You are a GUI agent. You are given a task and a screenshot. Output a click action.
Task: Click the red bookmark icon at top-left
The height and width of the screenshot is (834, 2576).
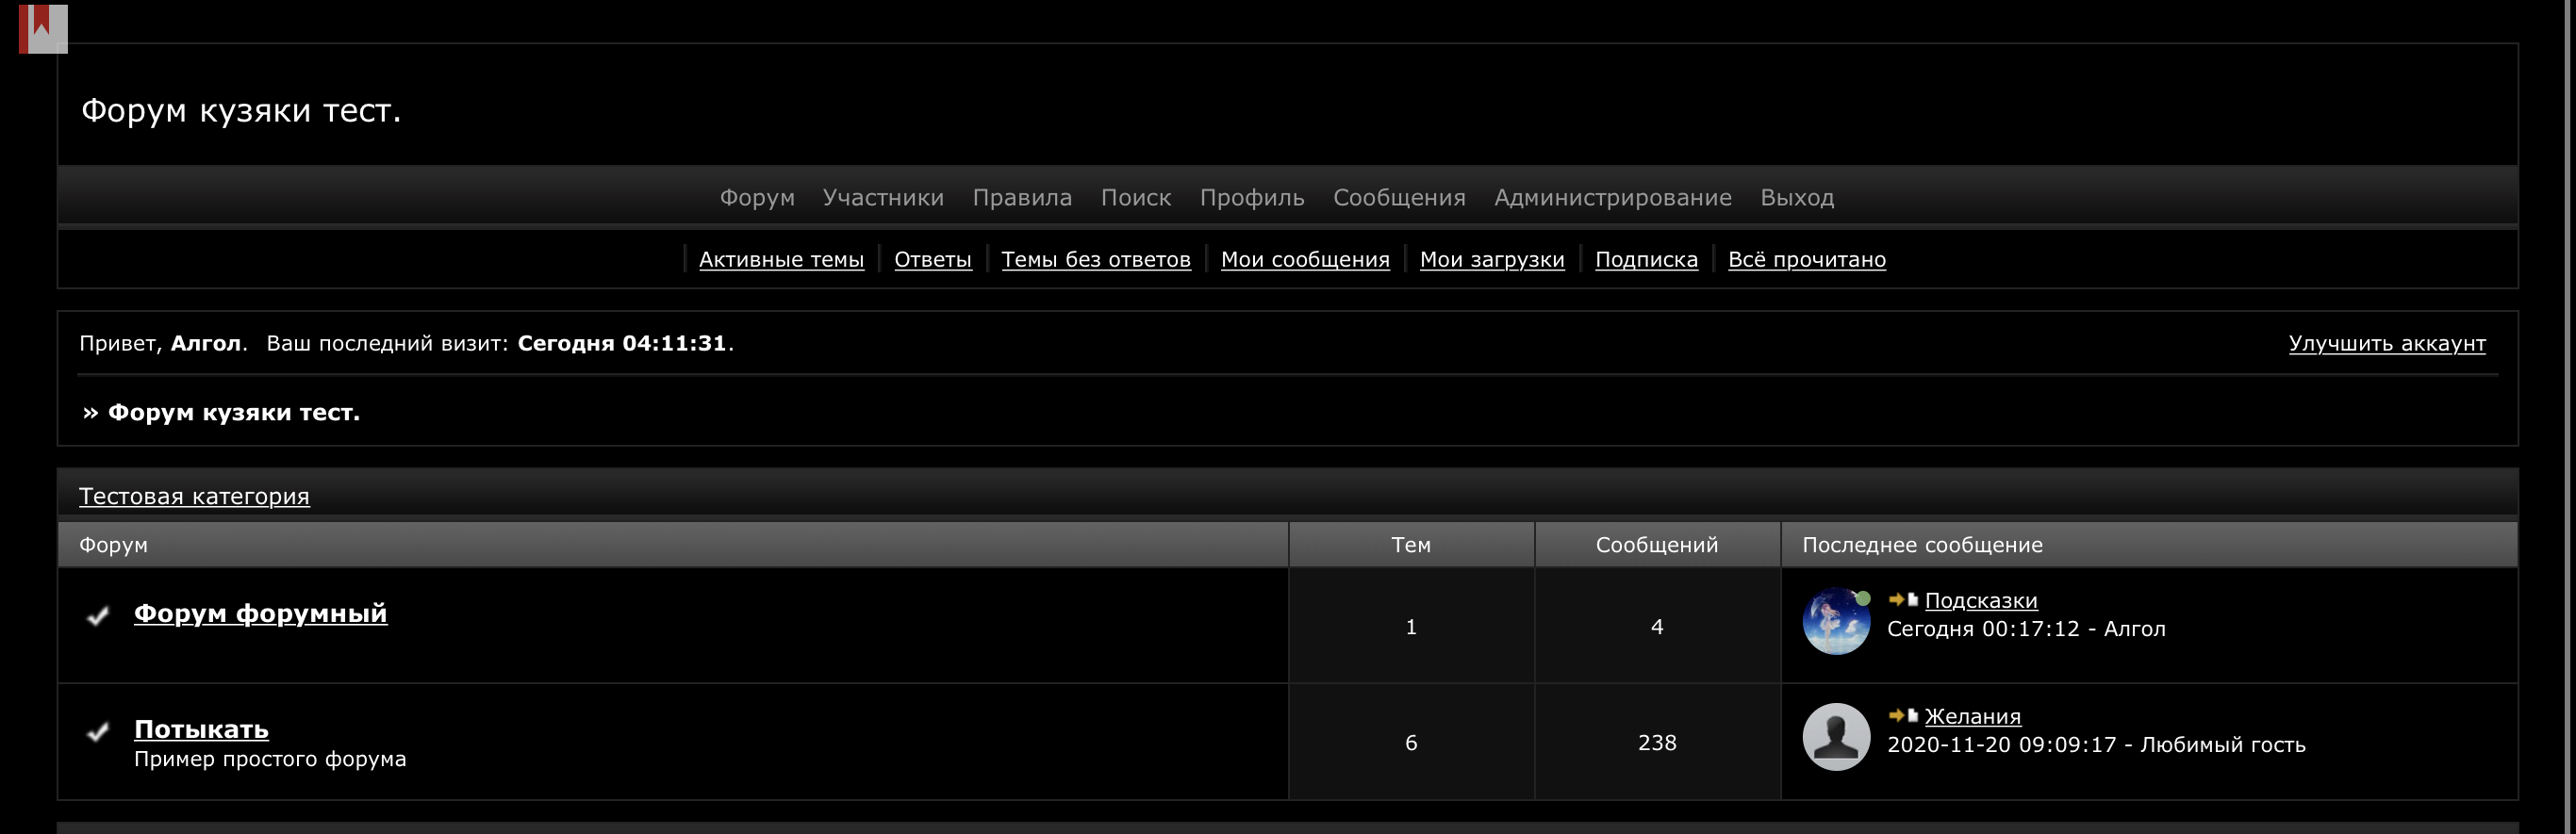(x=43, y=28)
